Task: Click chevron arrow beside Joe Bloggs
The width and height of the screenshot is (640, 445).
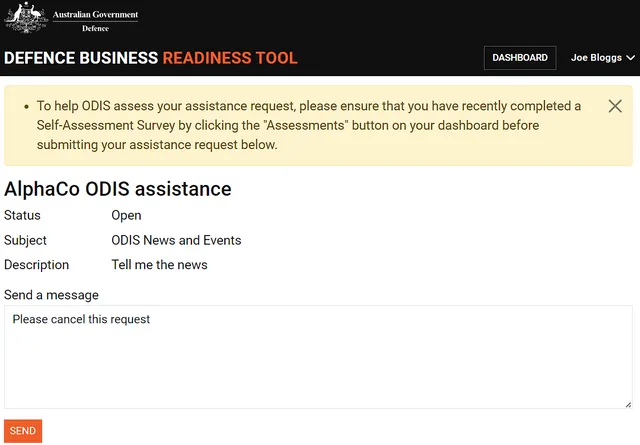Action: point(630,58)
